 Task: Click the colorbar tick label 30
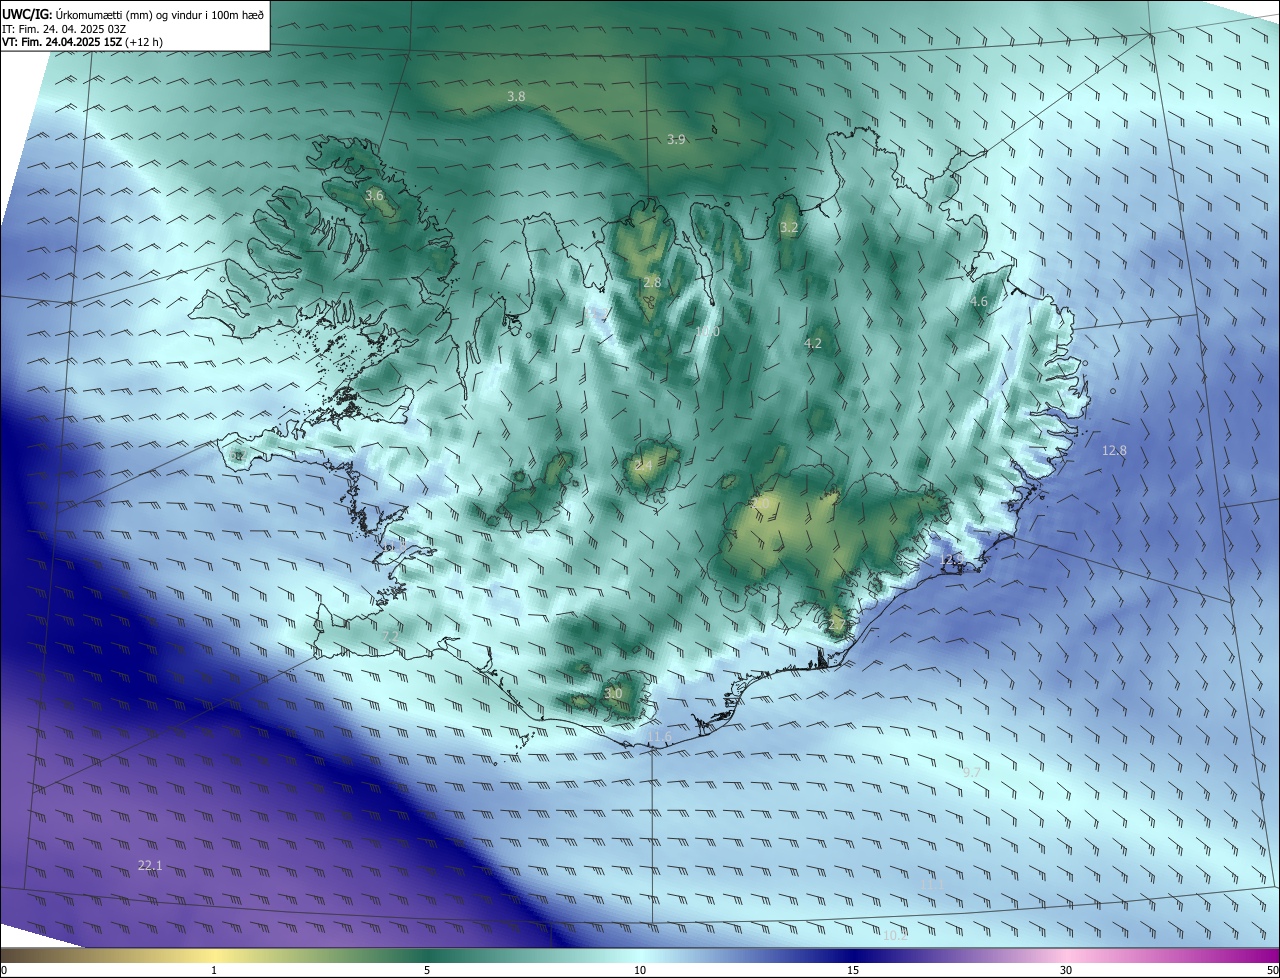1066,971
